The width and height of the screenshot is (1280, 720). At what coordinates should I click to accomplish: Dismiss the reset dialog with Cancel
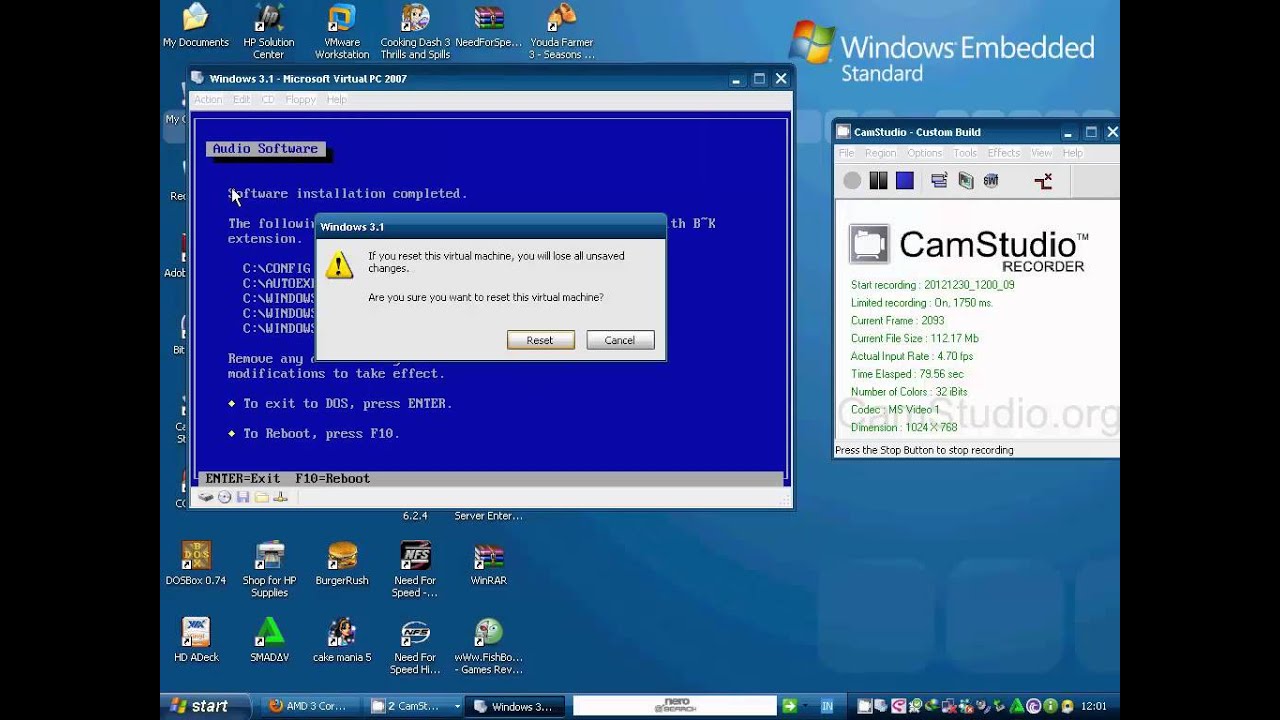click(x=620, y=340)
